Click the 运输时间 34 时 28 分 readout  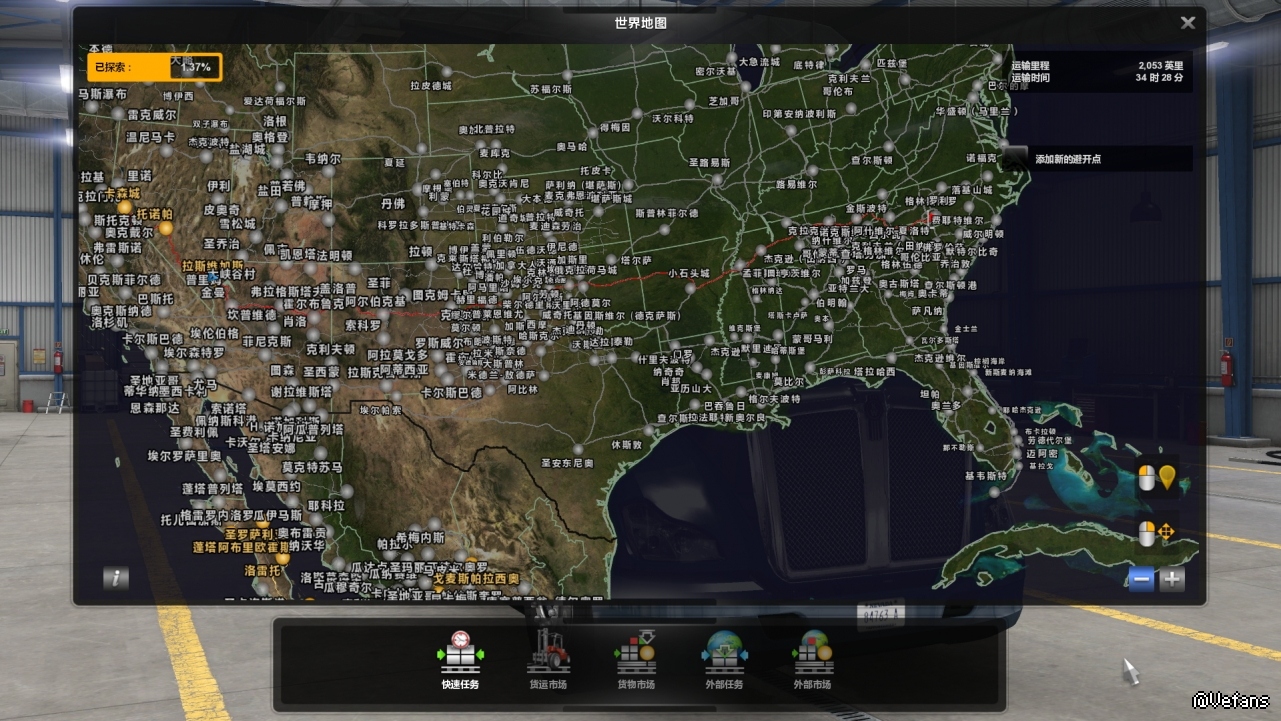[1097, 77]
